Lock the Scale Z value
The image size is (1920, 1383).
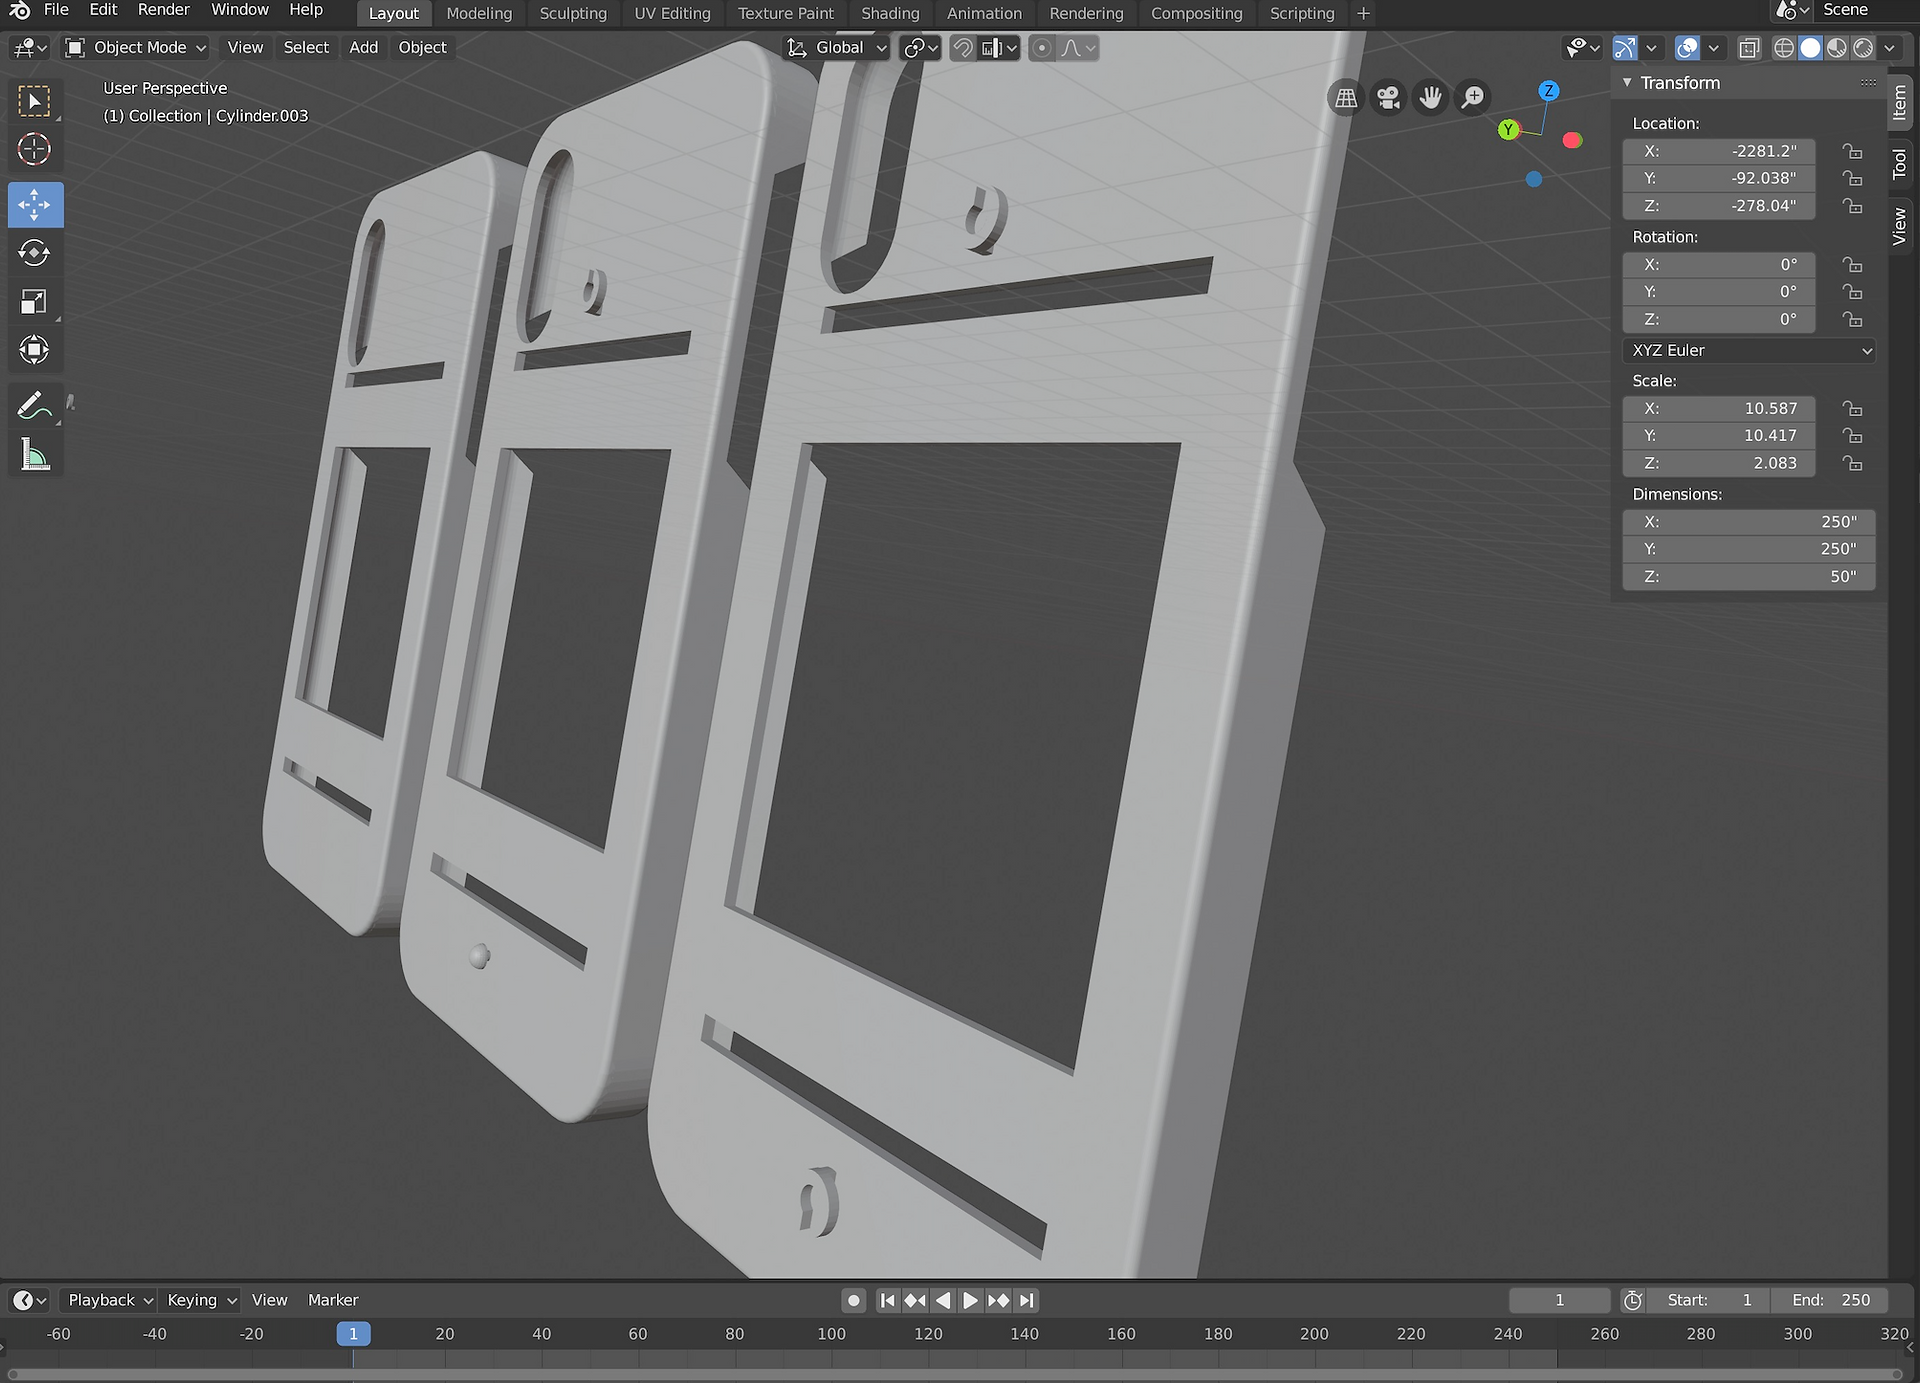[1853, 463]
